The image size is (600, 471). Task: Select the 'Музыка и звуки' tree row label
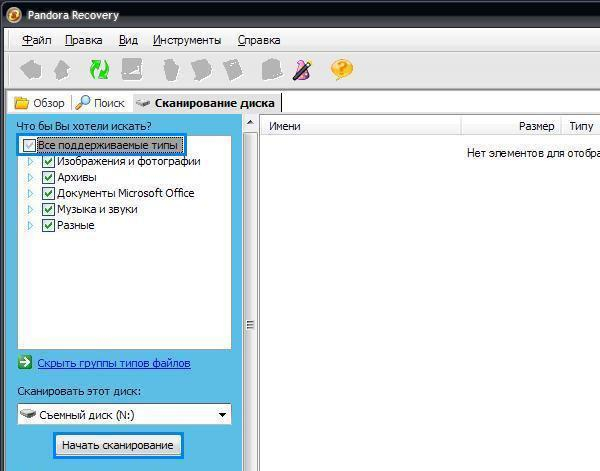click(97, 209)
